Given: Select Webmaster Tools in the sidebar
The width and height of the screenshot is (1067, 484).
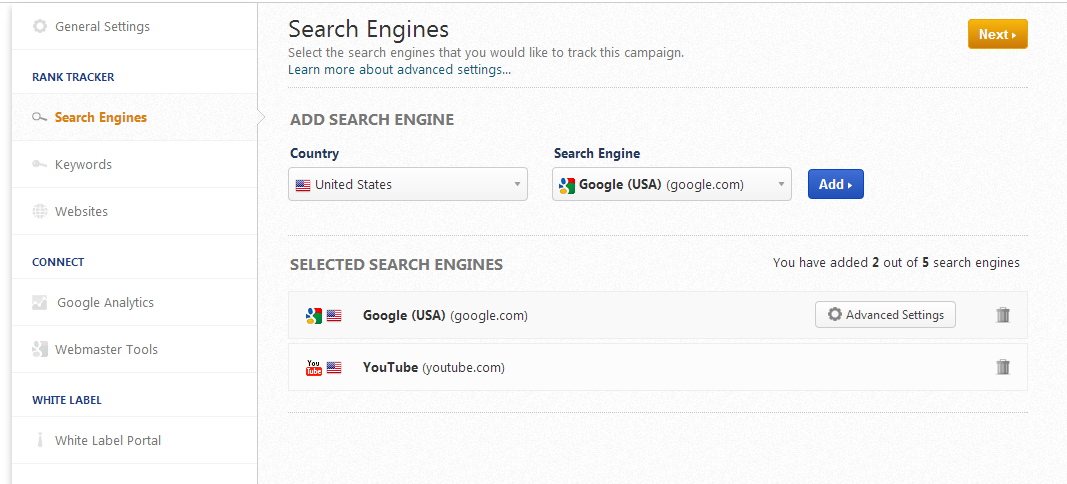Looking at the screenshot, I should pyautogui.click(x=106, y=350).
